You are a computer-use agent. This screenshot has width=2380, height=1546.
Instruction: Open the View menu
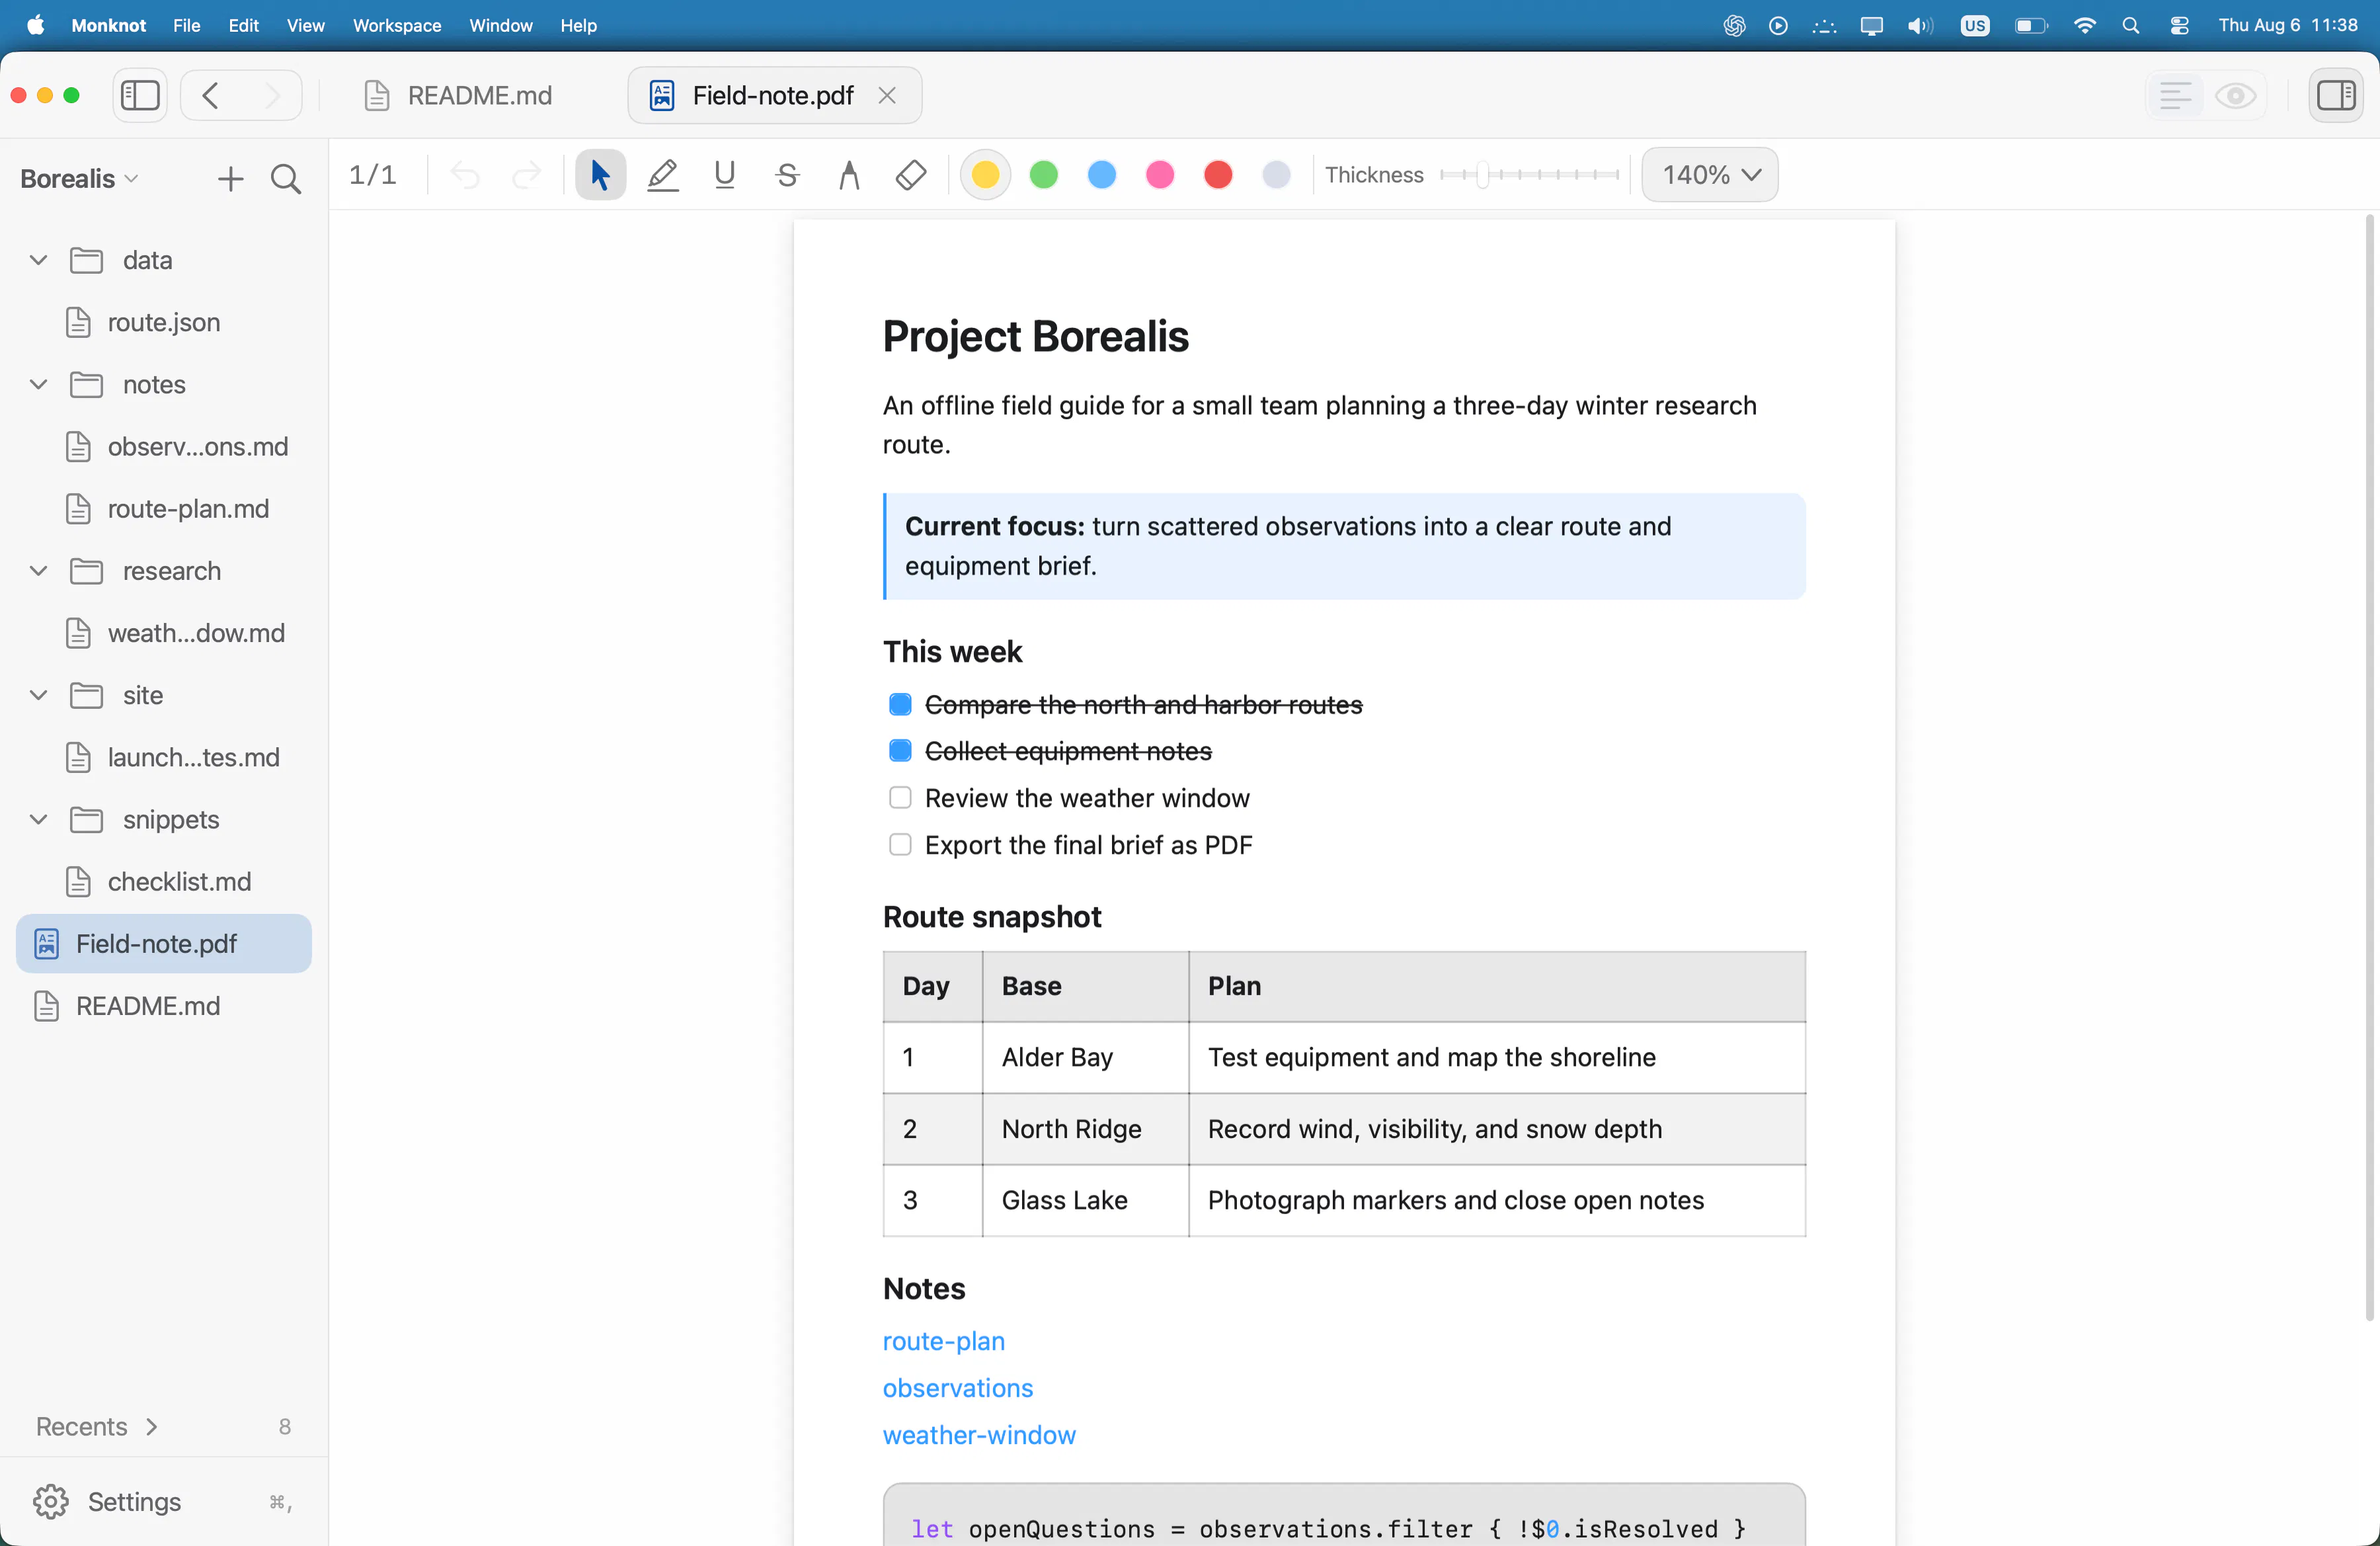coord(305,26)
